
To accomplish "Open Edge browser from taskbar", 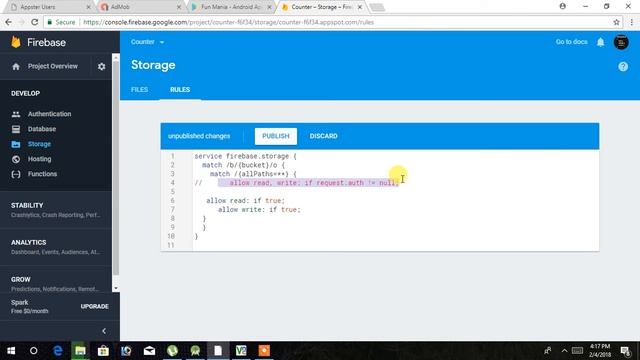I will 58,351.
